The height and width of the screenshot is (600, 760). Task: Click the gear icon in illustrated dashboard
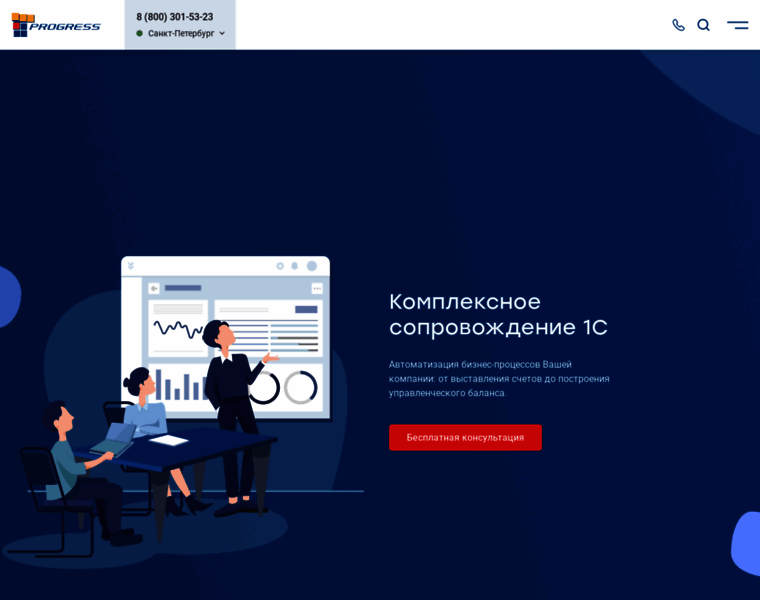[280, 266]
